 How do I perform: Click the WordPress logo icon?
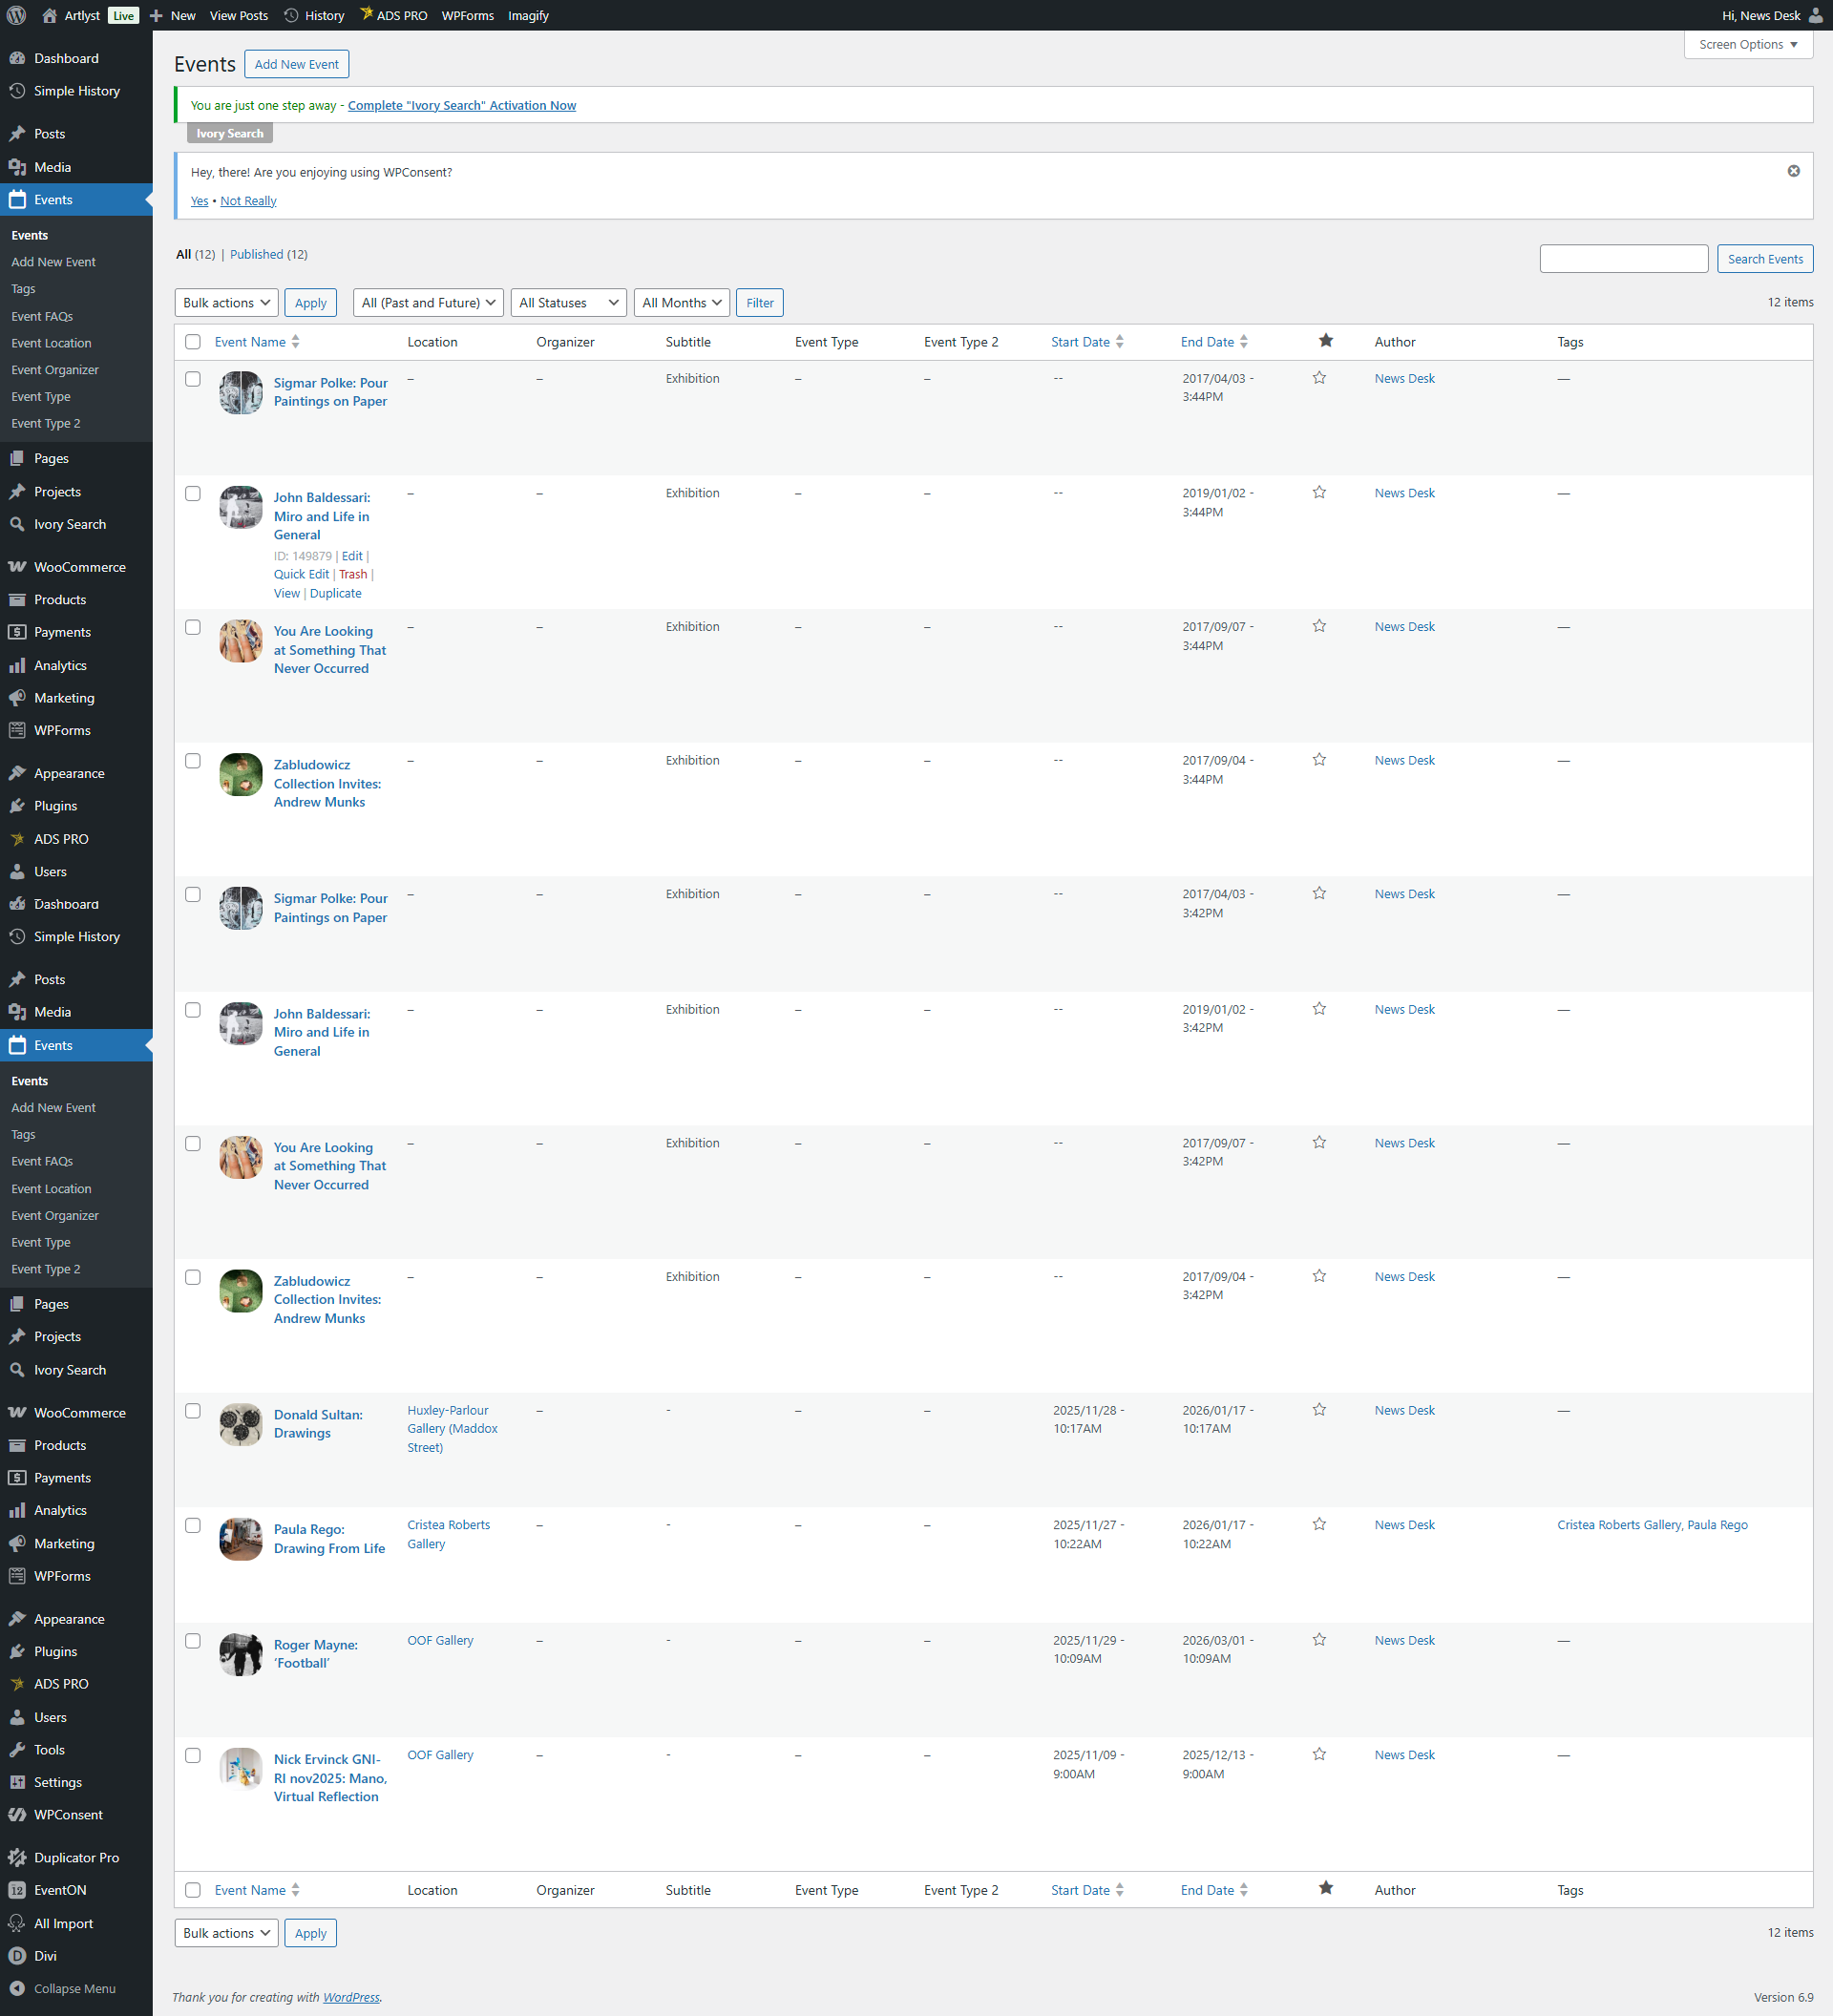pos(16,15)
